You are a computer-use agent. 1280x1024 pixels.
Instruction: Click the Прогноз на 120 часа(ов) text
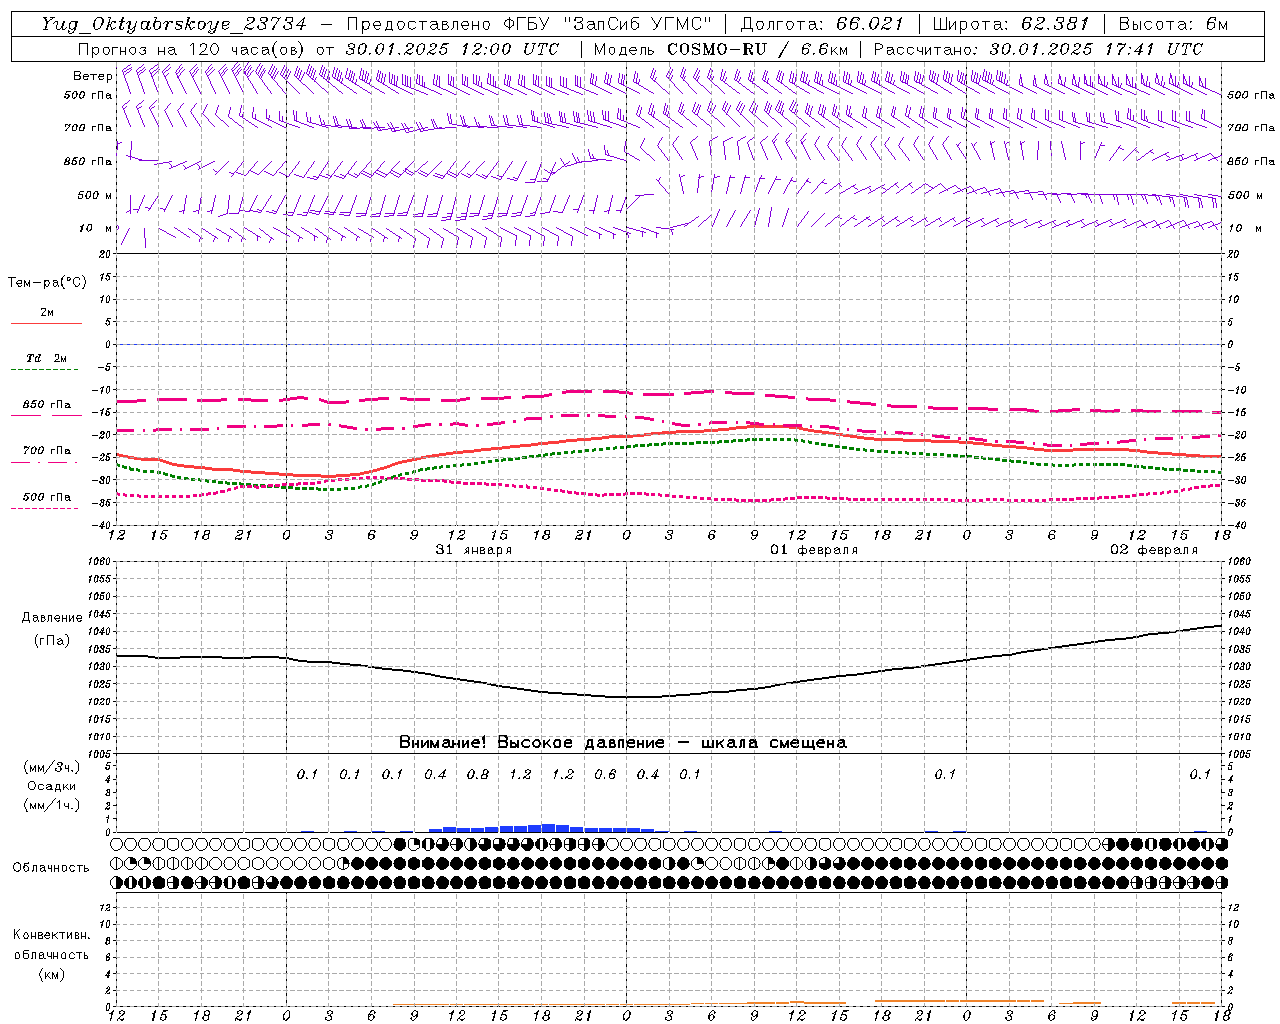(x=193, y=49)
